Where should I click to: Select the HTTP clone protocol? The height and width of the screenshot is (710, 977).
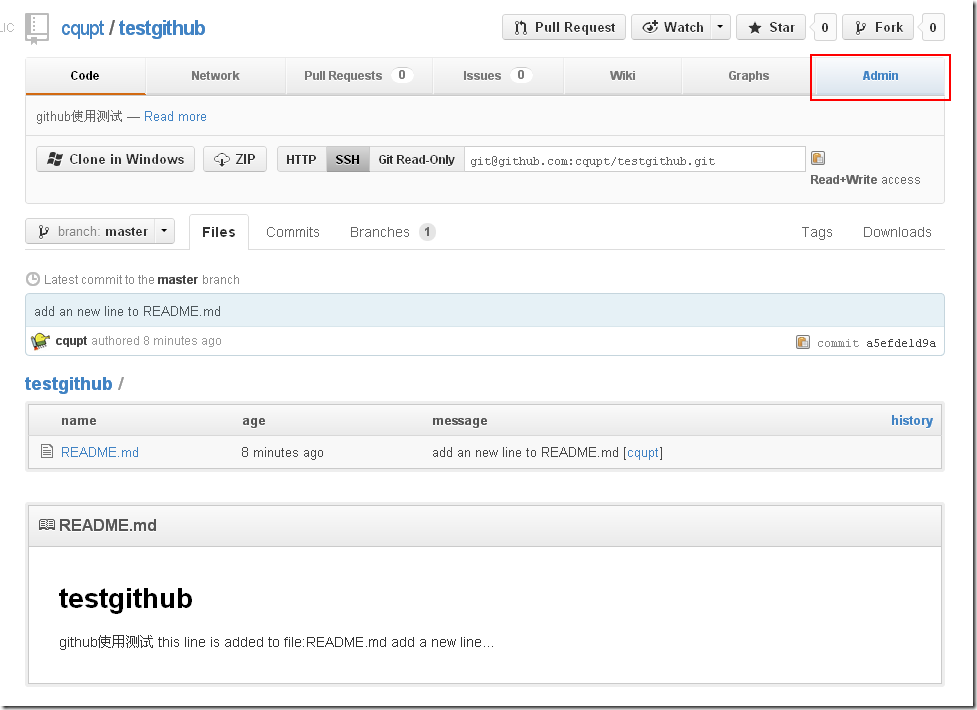tap(302, 159)
